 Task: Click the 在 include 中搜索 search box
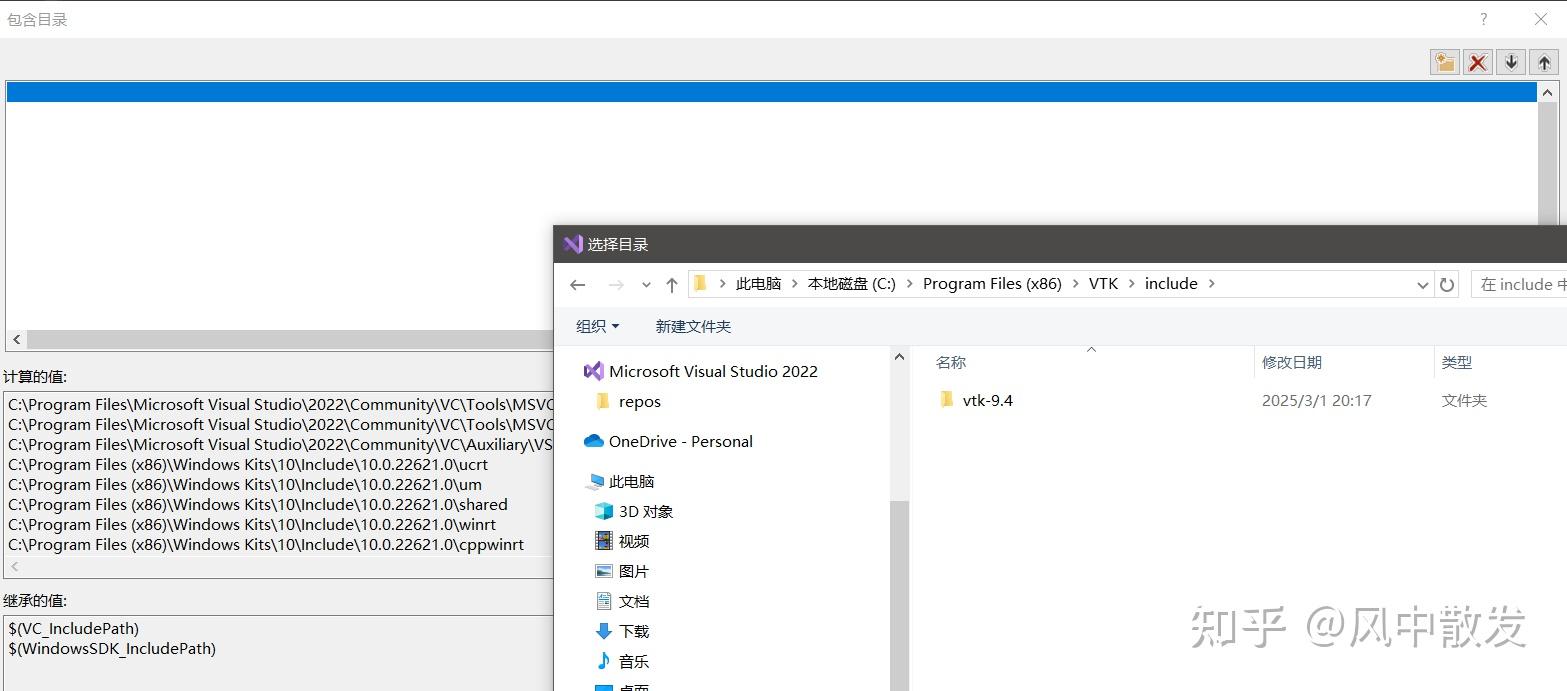click(x=1522, y=284)
